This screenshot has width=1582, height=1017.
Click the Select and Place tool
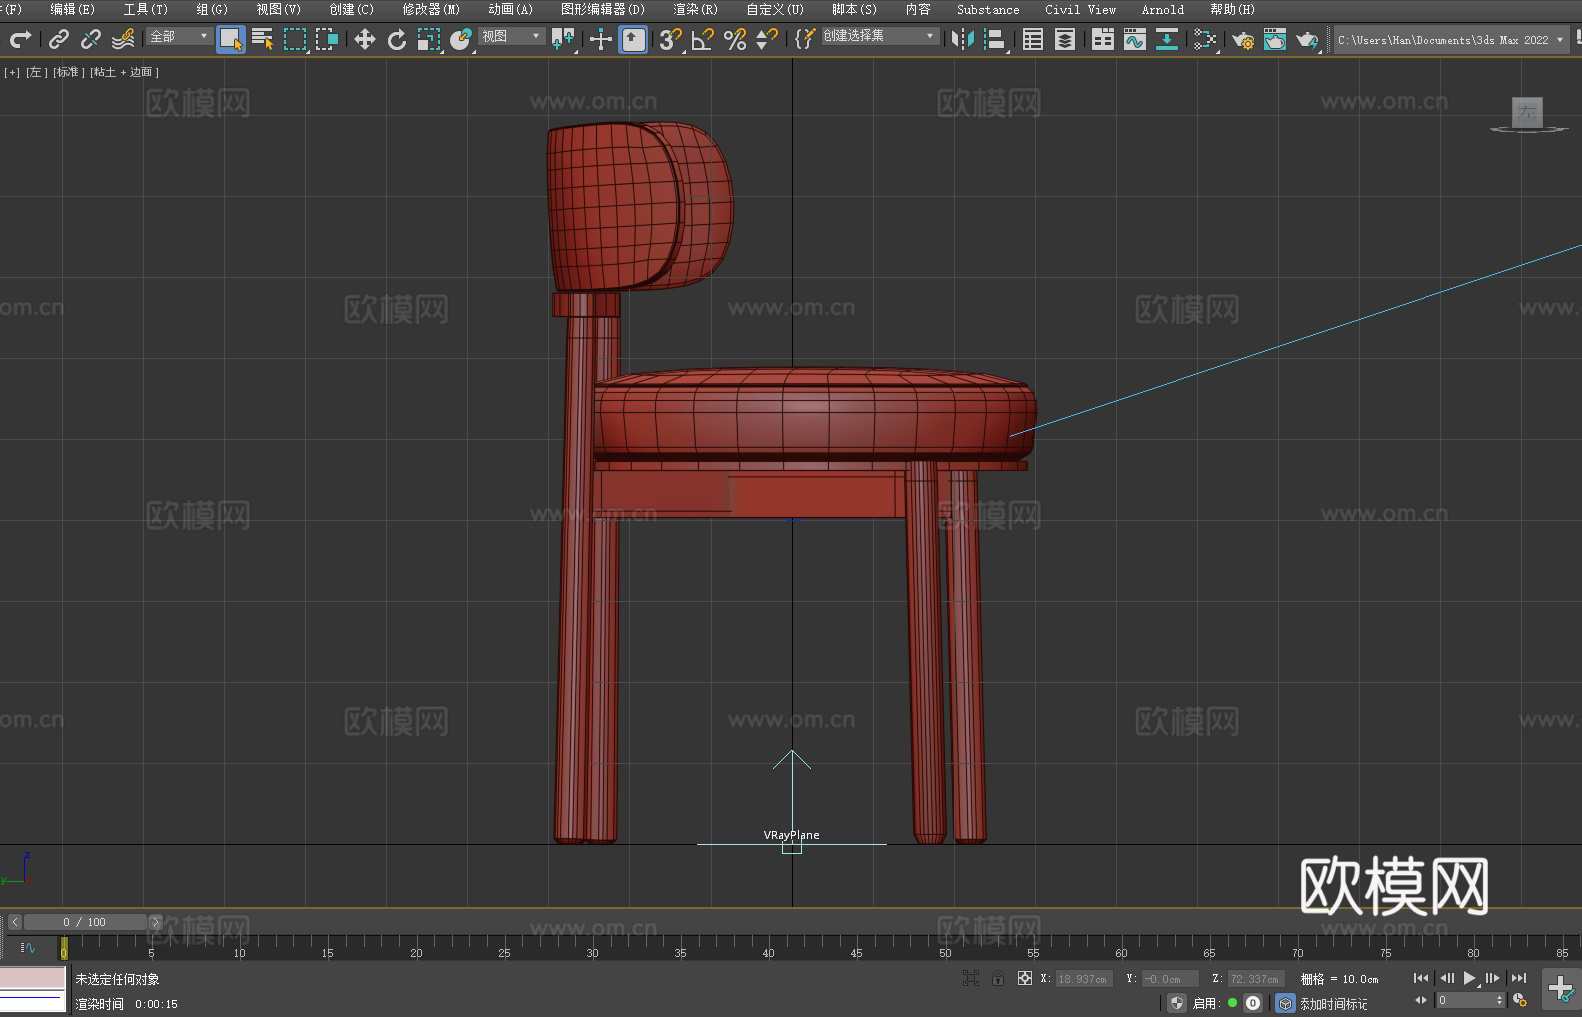461,39
